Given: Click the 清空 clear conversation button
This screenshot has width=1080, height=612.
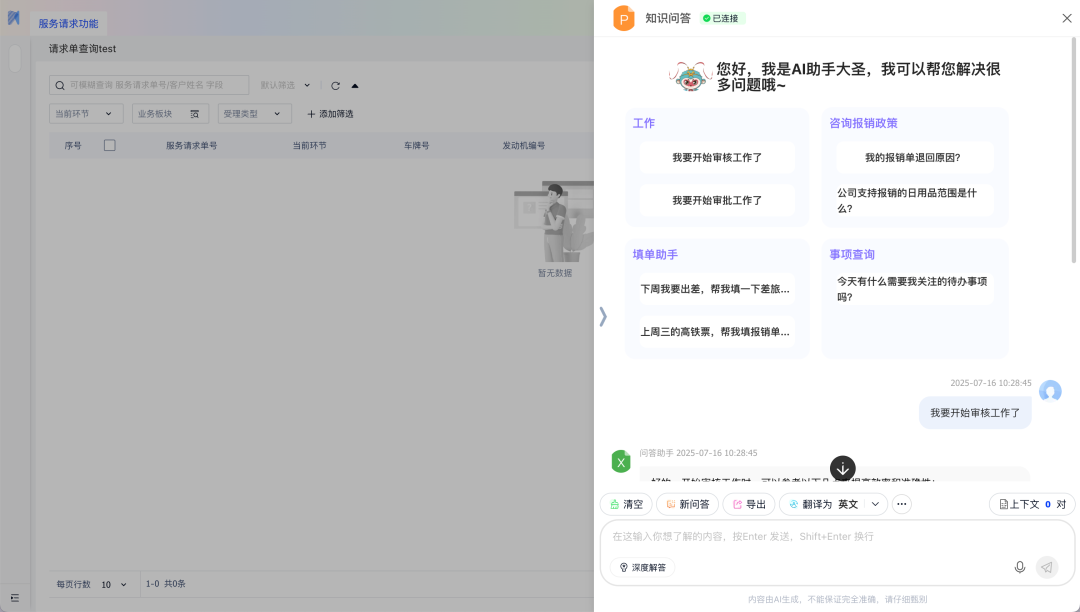Looking at the screenshot, I should (626, 504).
